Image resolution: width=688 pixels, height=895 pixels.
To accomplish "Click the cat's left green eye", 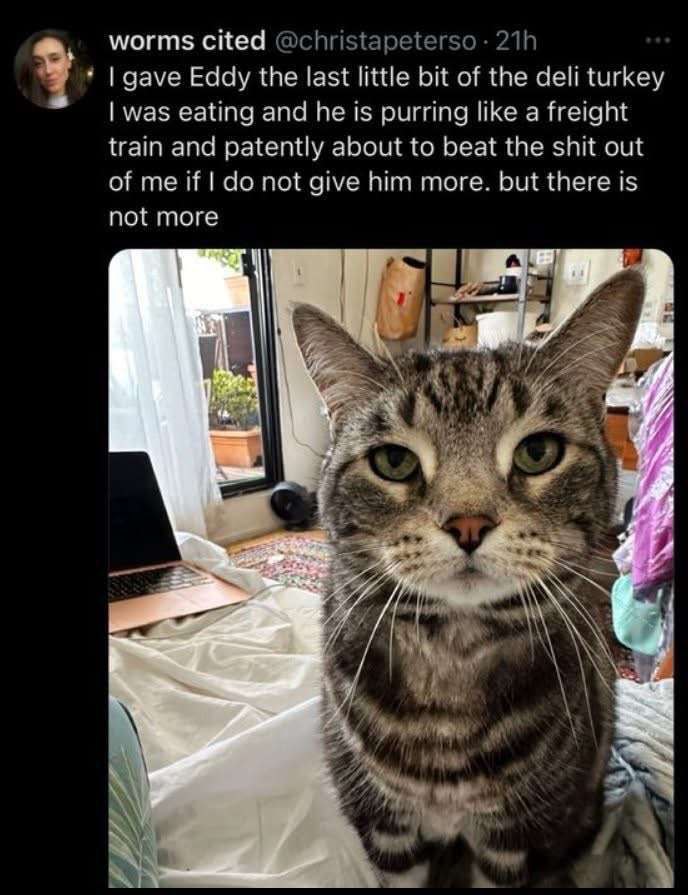I will (394, 462).
